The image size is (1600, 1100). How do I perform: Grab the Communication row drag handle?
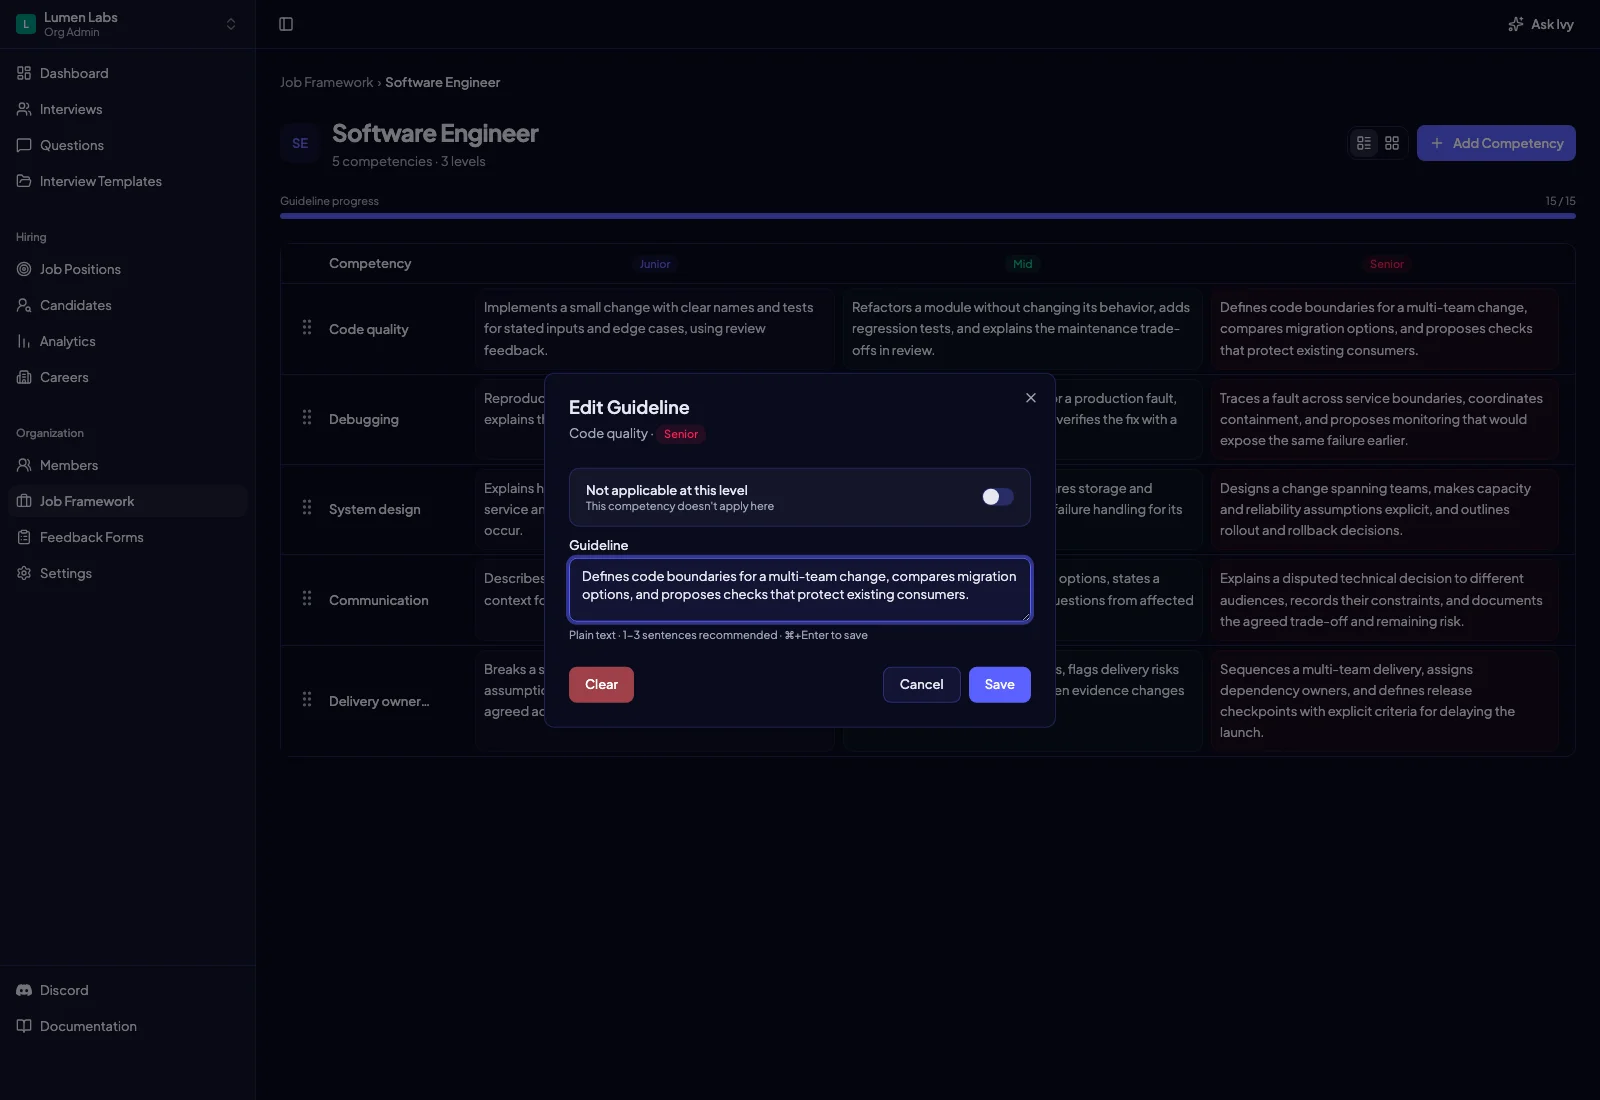coord(307,598)
